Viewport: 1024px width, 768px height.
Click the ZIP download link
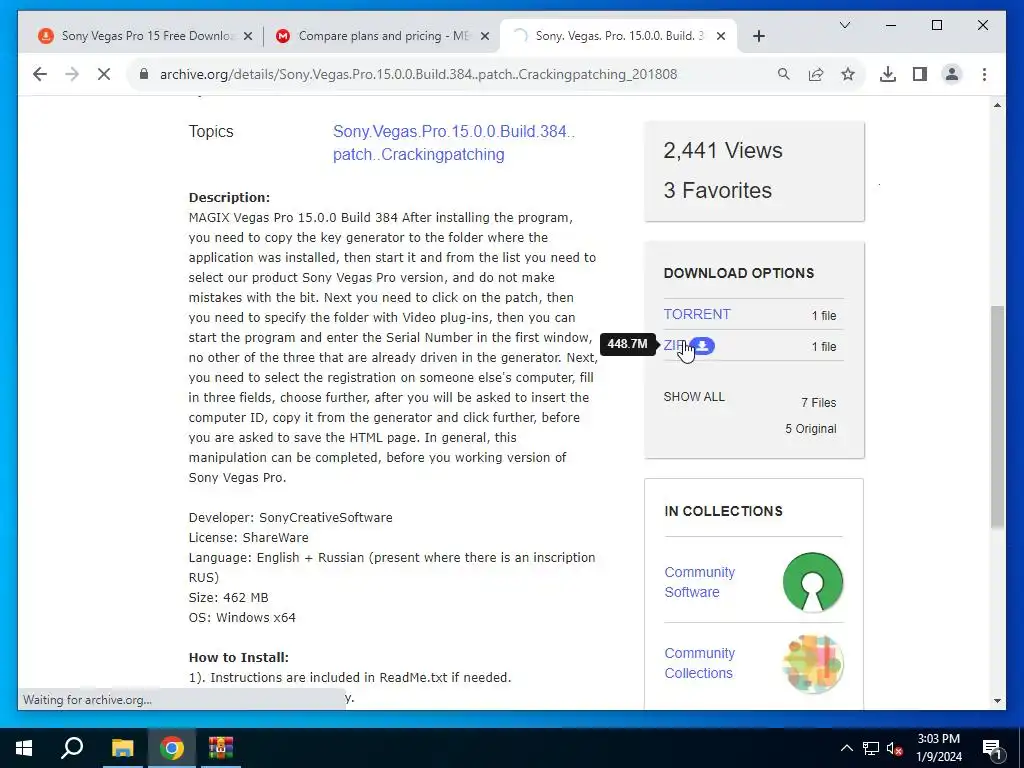click(x=675, y=345)
